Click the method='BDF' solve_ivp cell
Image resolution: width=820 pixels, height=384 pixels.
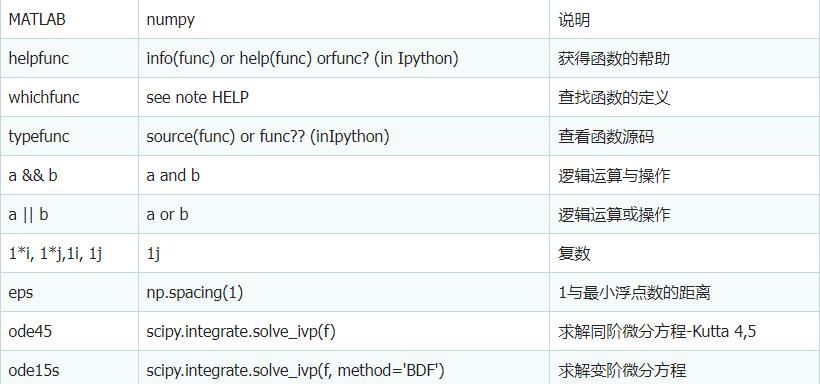coord(344,368)
